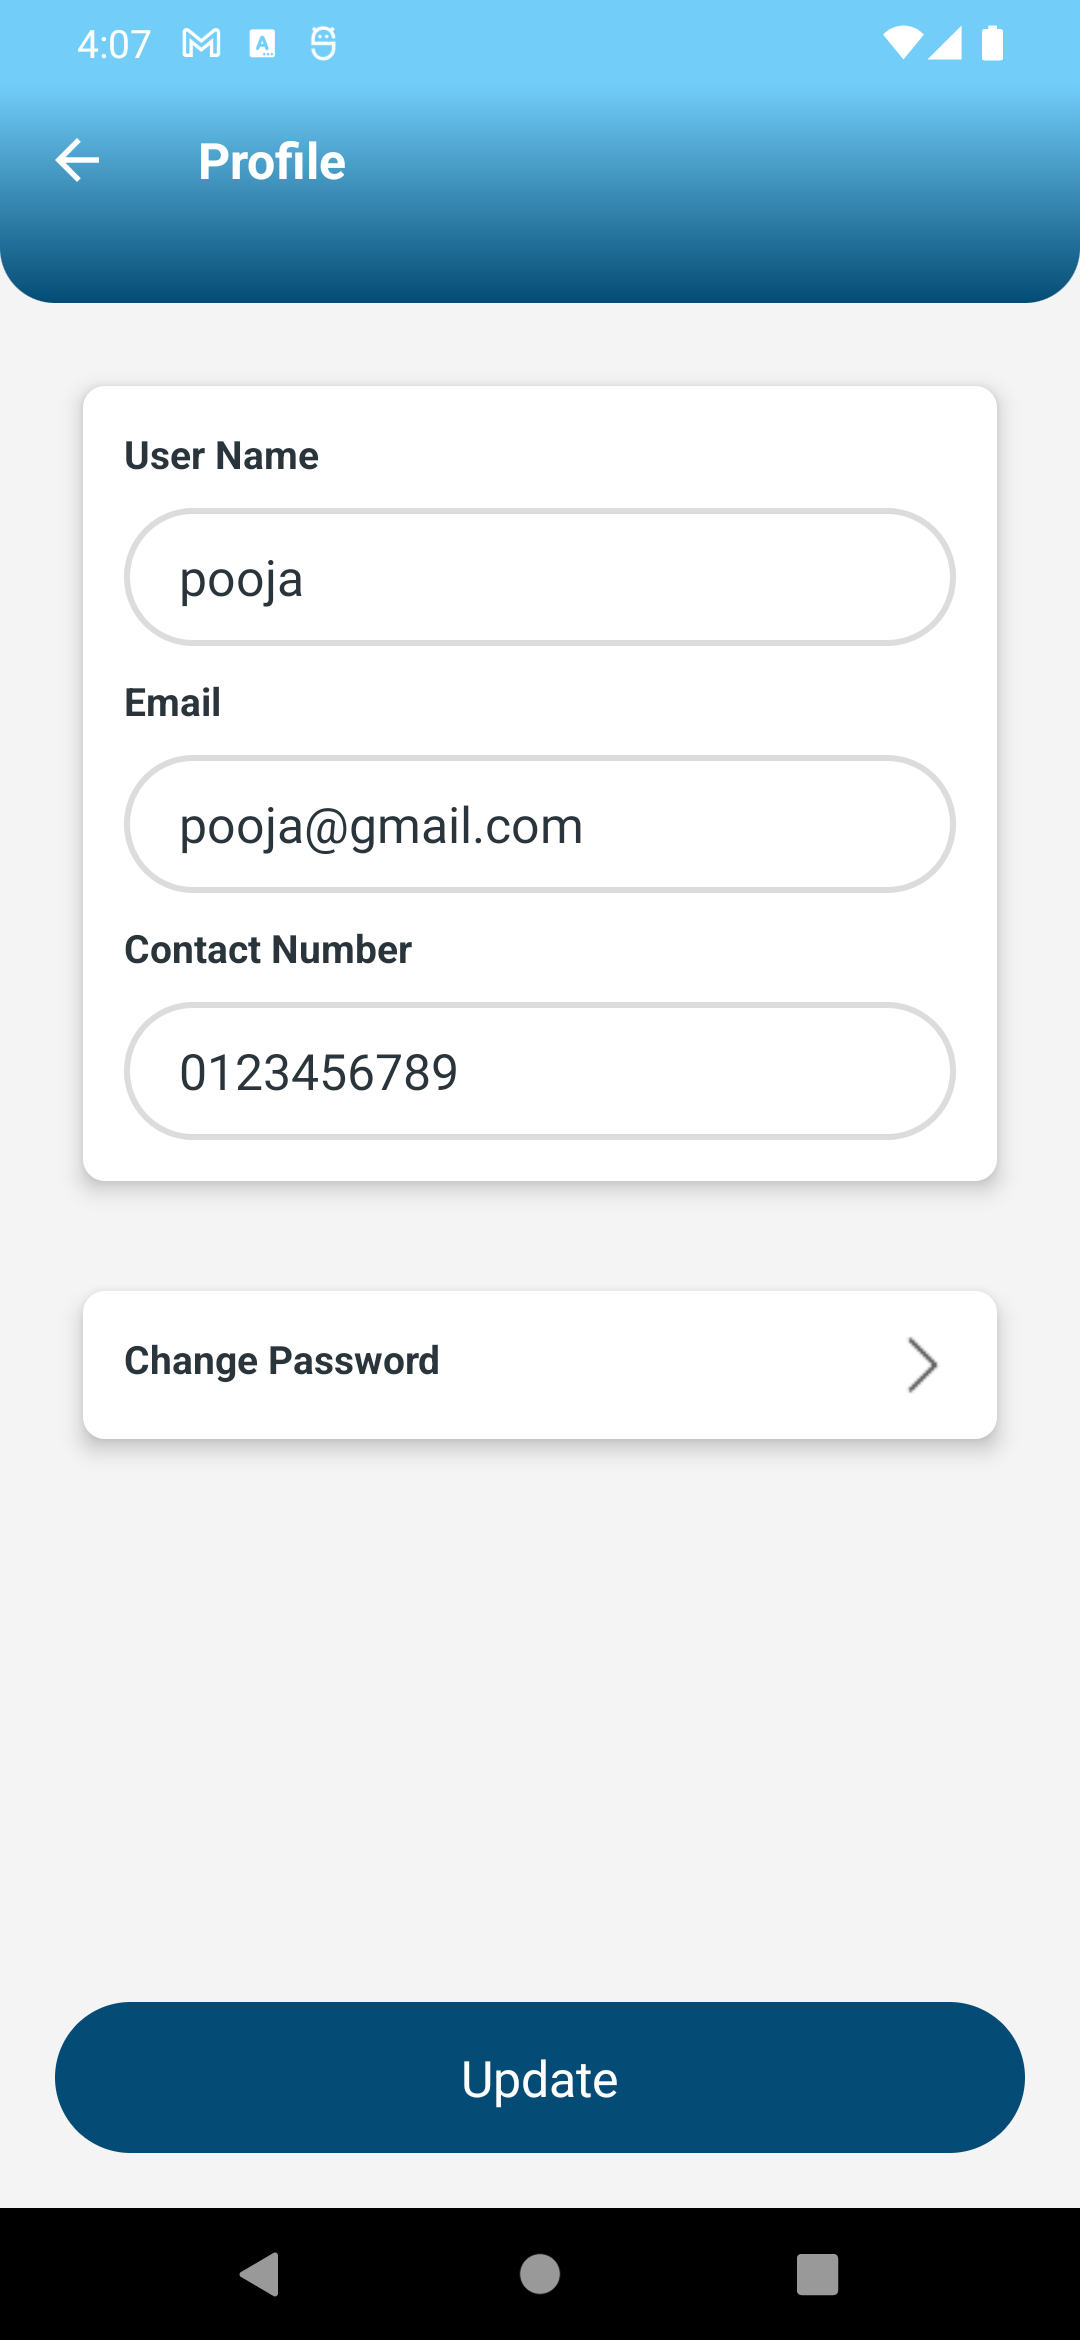Viewport: 1080px width, 2340px height.
Task: Tap the Profile title text
Action: [x=272, y=162]
